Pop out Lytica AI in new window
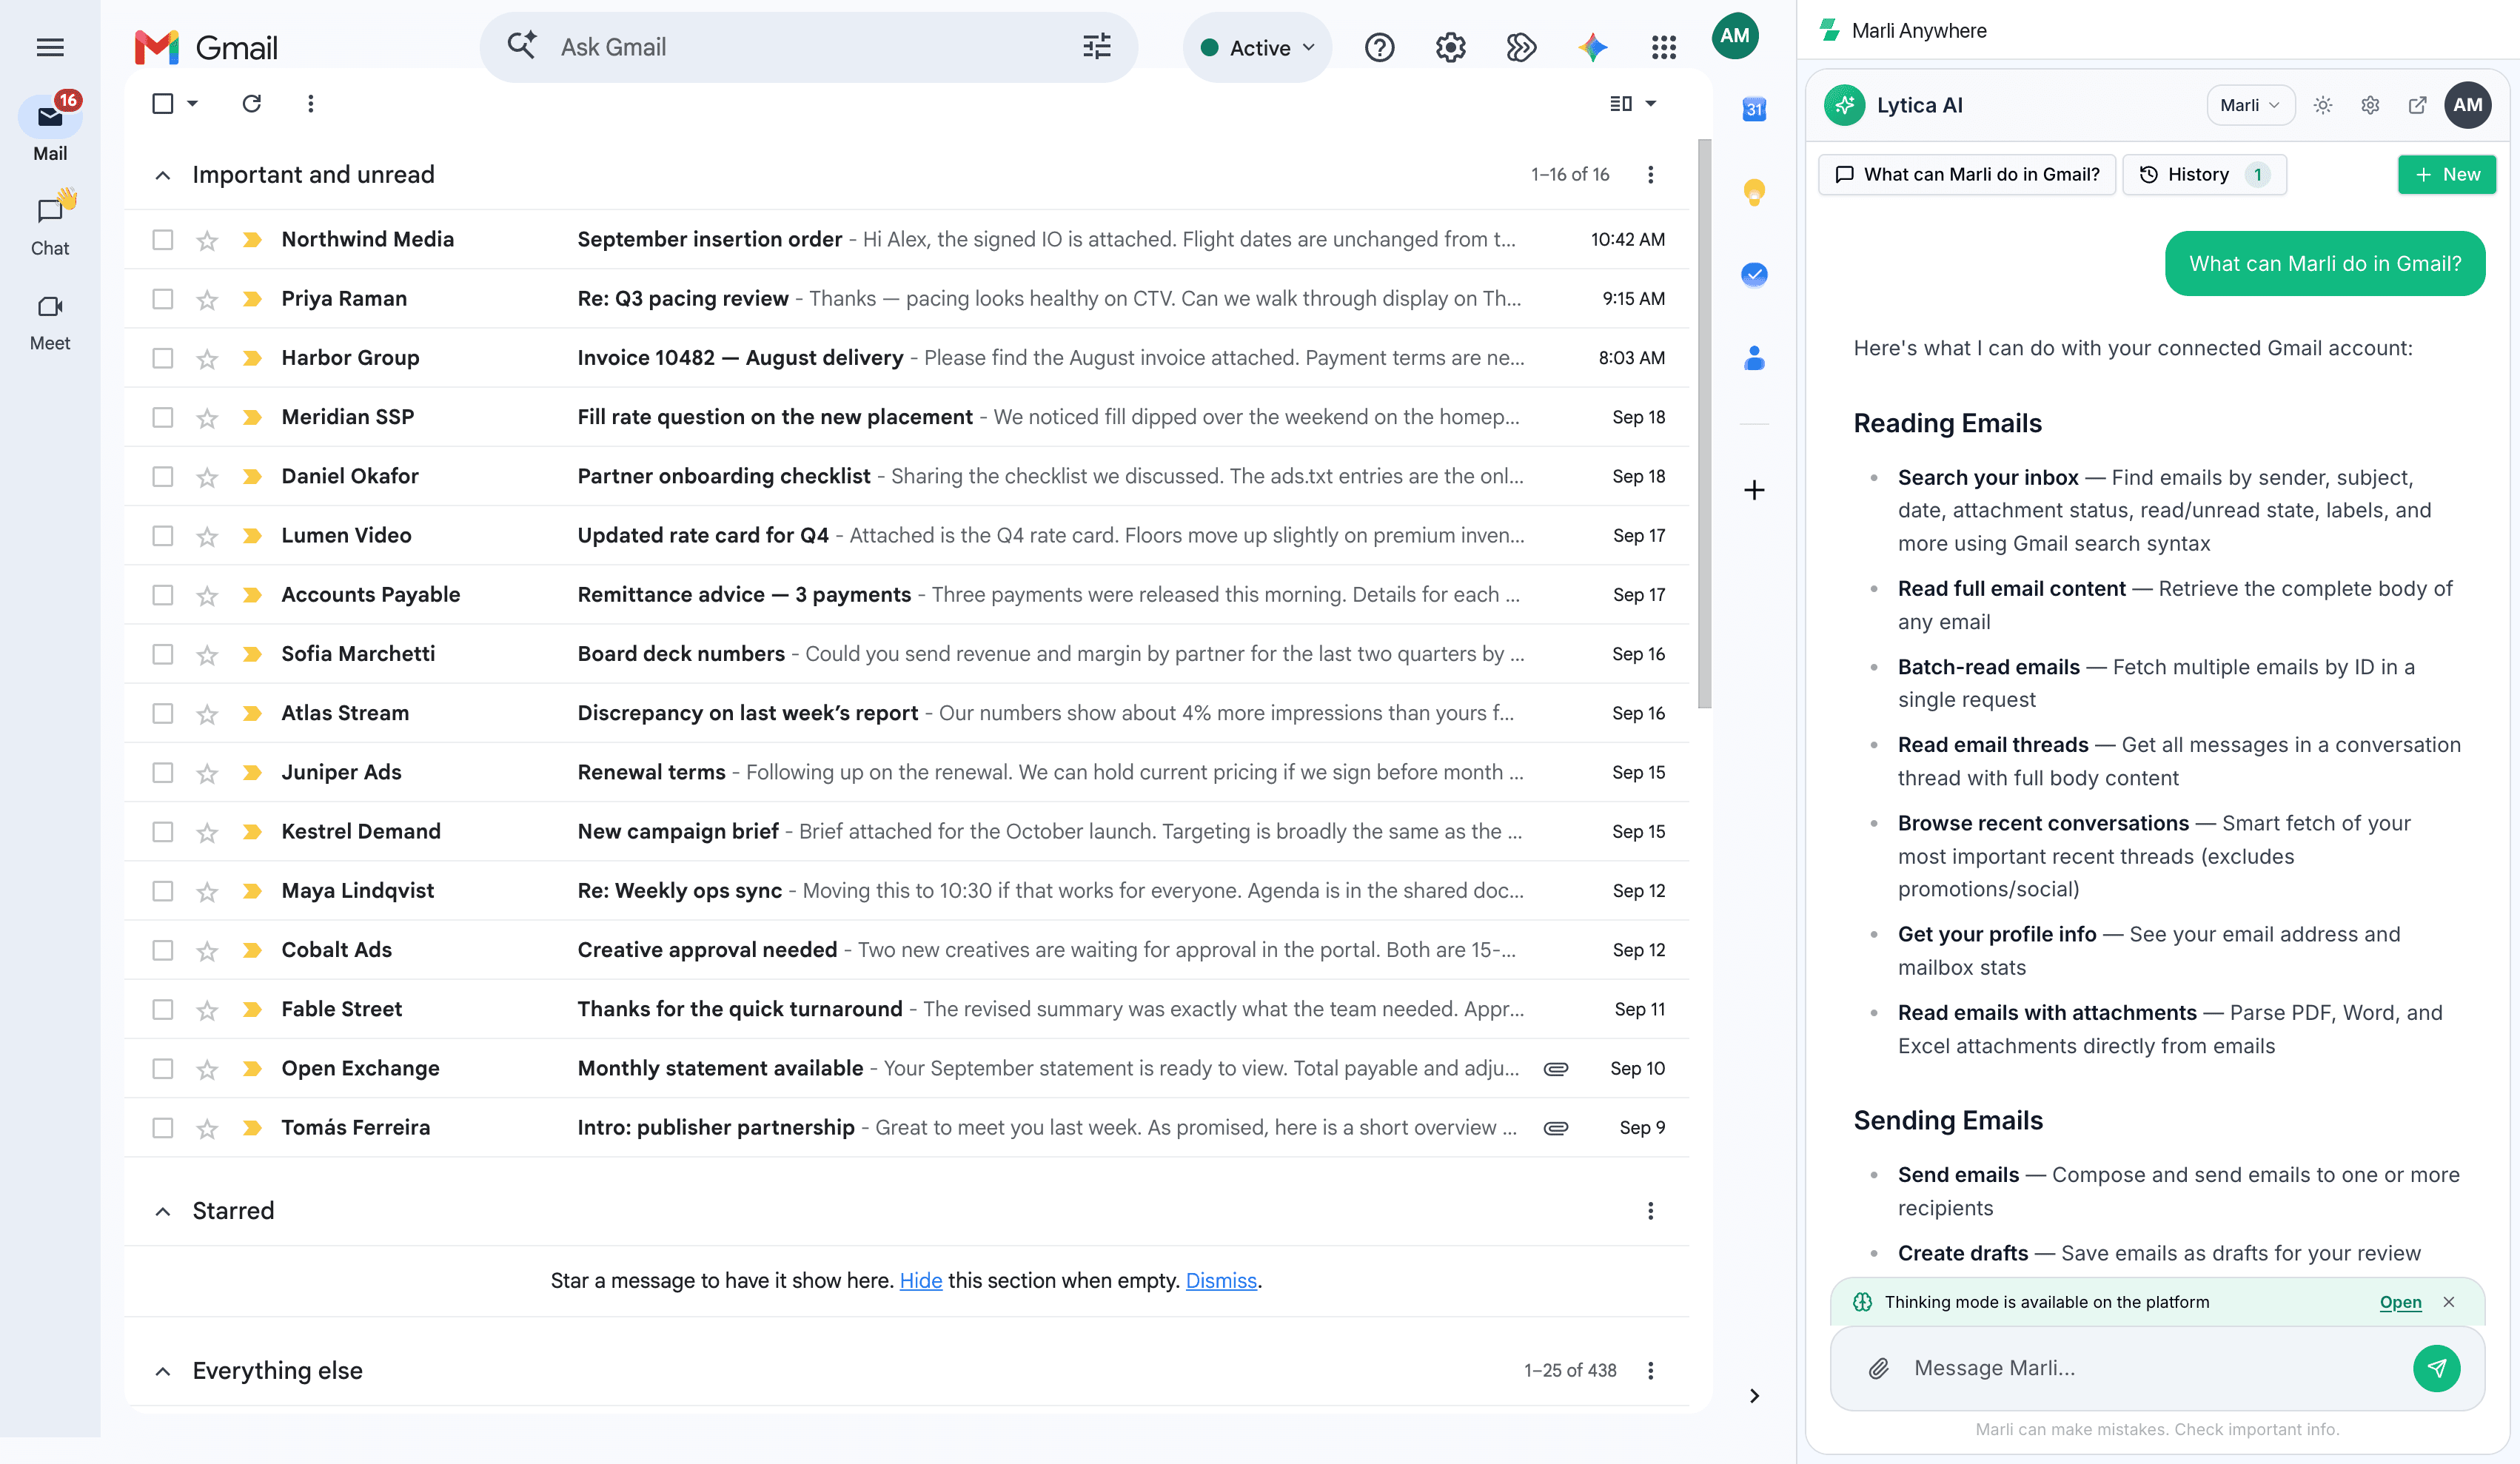This screenshot has width=2520, height=1464. 2417,105
